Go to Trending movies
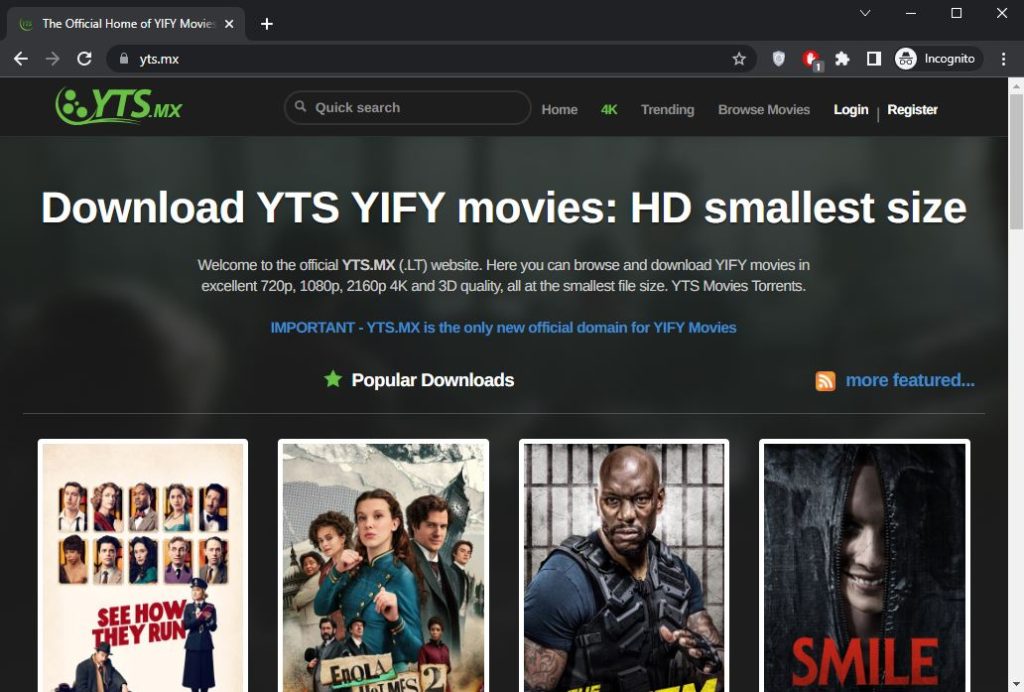1024x692 pixels. pyautogui.click(x=667, y=110)
